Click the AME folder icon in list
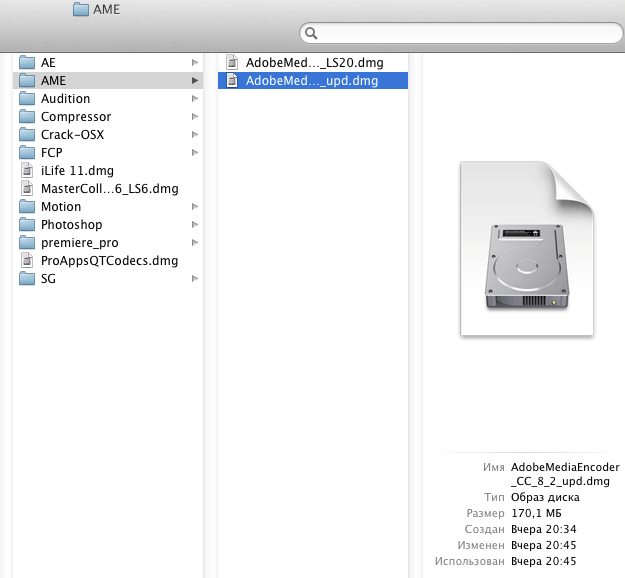625x578 pixels. 27,81
